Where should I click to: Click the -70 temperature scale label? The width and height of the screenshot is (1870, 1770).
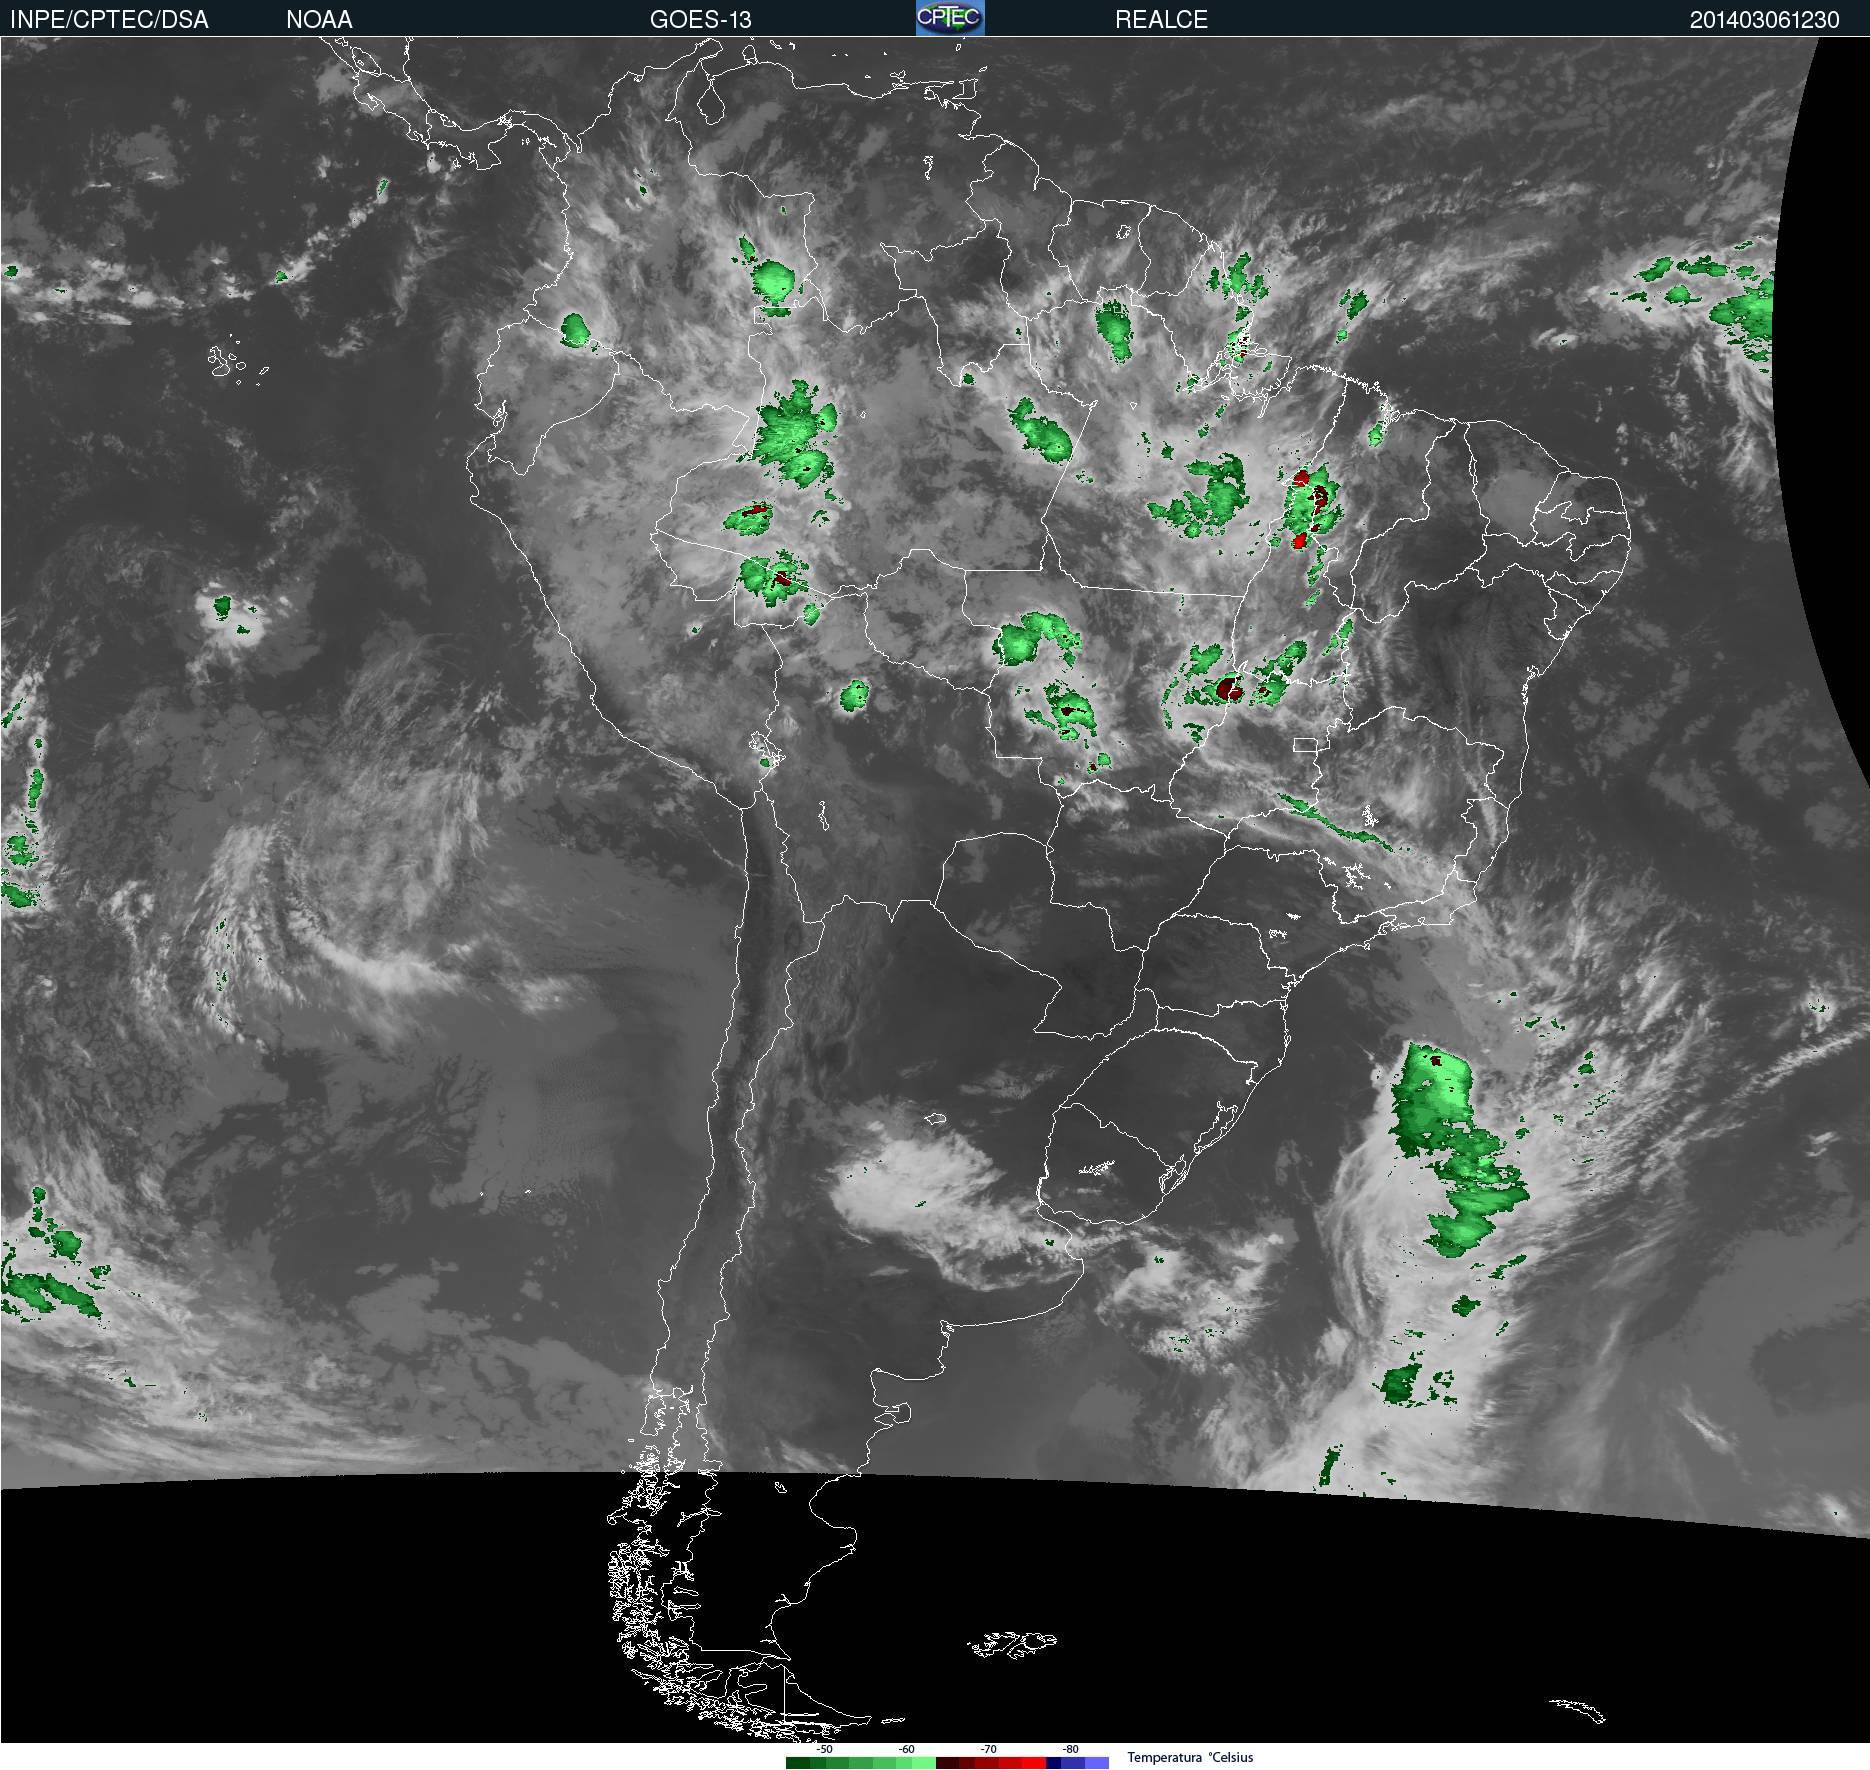coord(988,1749)
